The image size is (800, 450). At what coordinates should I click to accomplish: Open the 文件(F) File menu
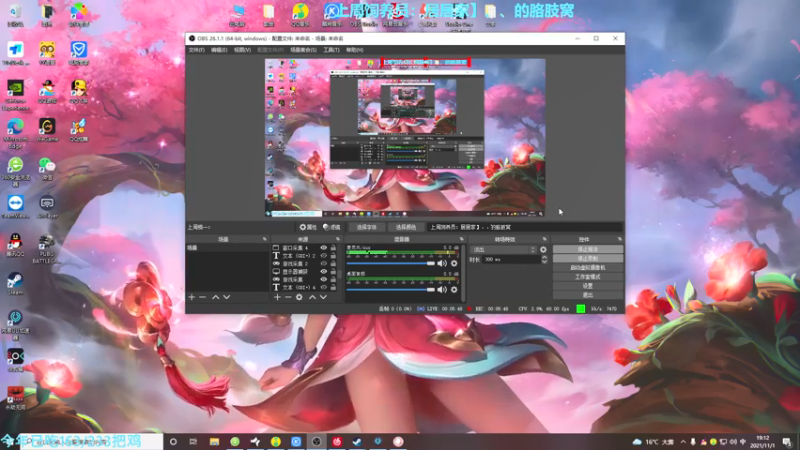pyautogui.click(x=196, y=50)
